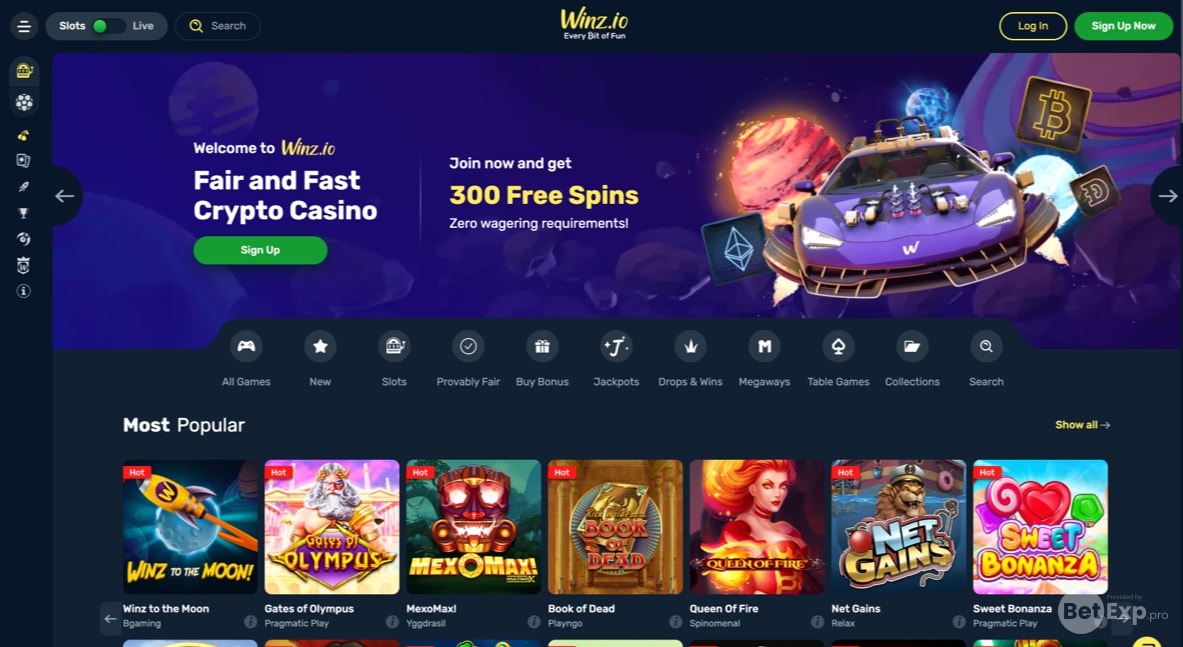This screenshot has width=1183, height=647.
Task: Open the Gates of Olympus game thumbnail
Action: (332, 527)
